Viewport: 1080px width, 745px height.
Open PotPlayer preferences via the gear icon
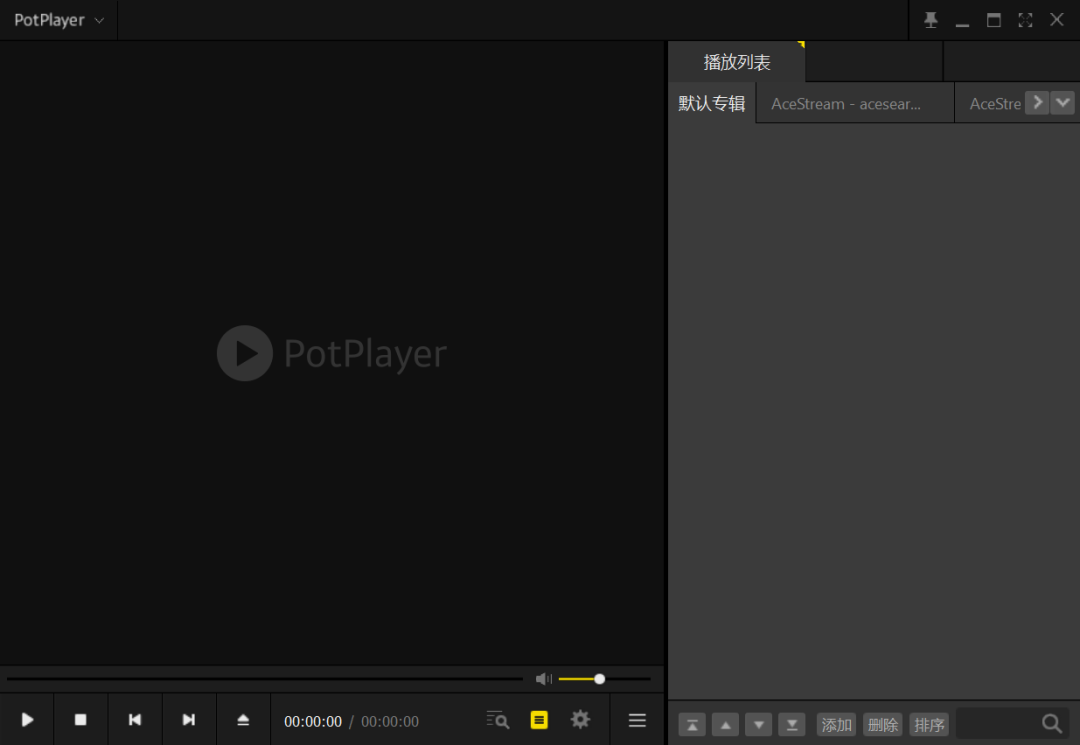(580, 719)
